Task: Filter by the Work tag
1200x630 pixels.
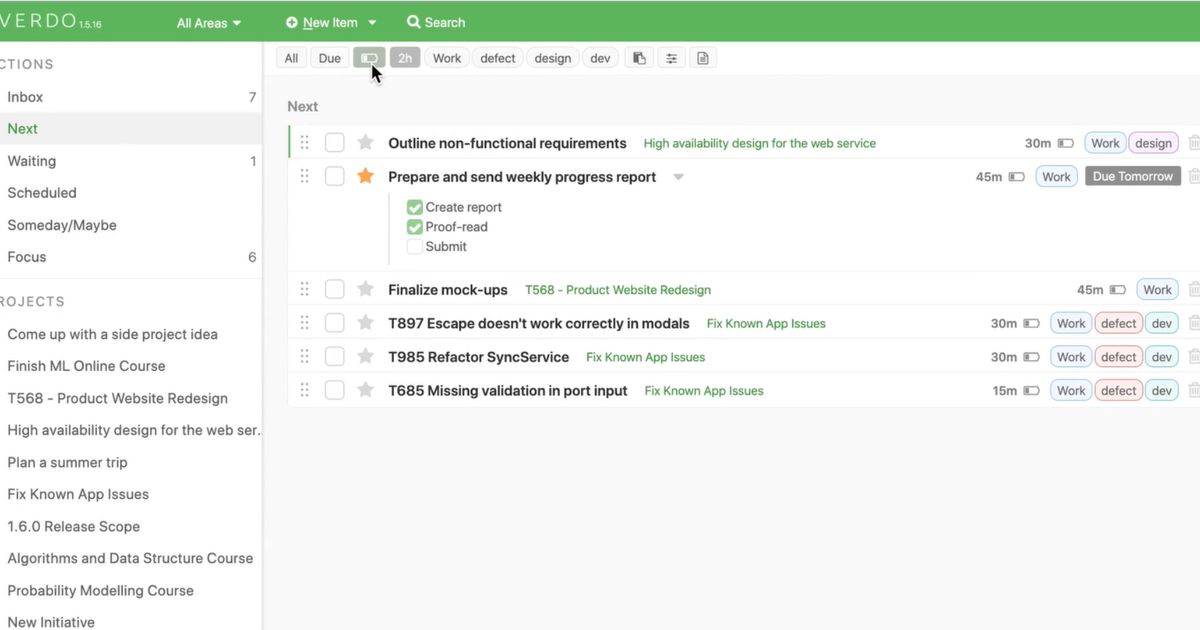Action: click(447, 58)
